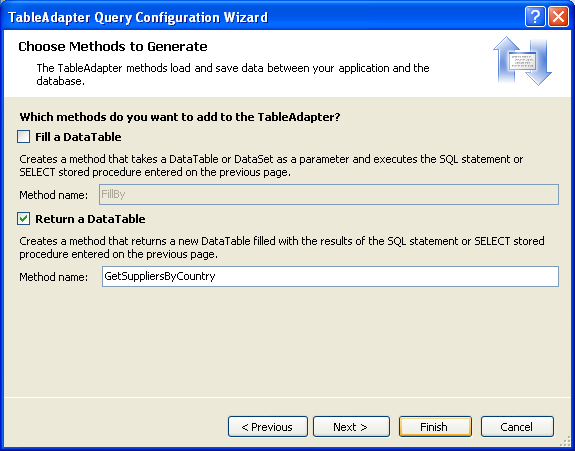Click the blue arrows wizard icon
Image resolution: width=575 pixels, height=451 pixels.
coord(523,61)
